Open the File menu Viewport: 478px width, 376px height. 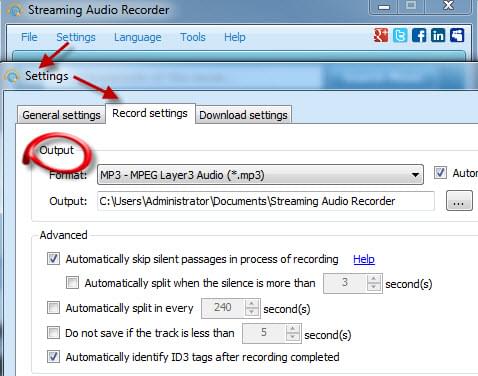tap(29, 37)
